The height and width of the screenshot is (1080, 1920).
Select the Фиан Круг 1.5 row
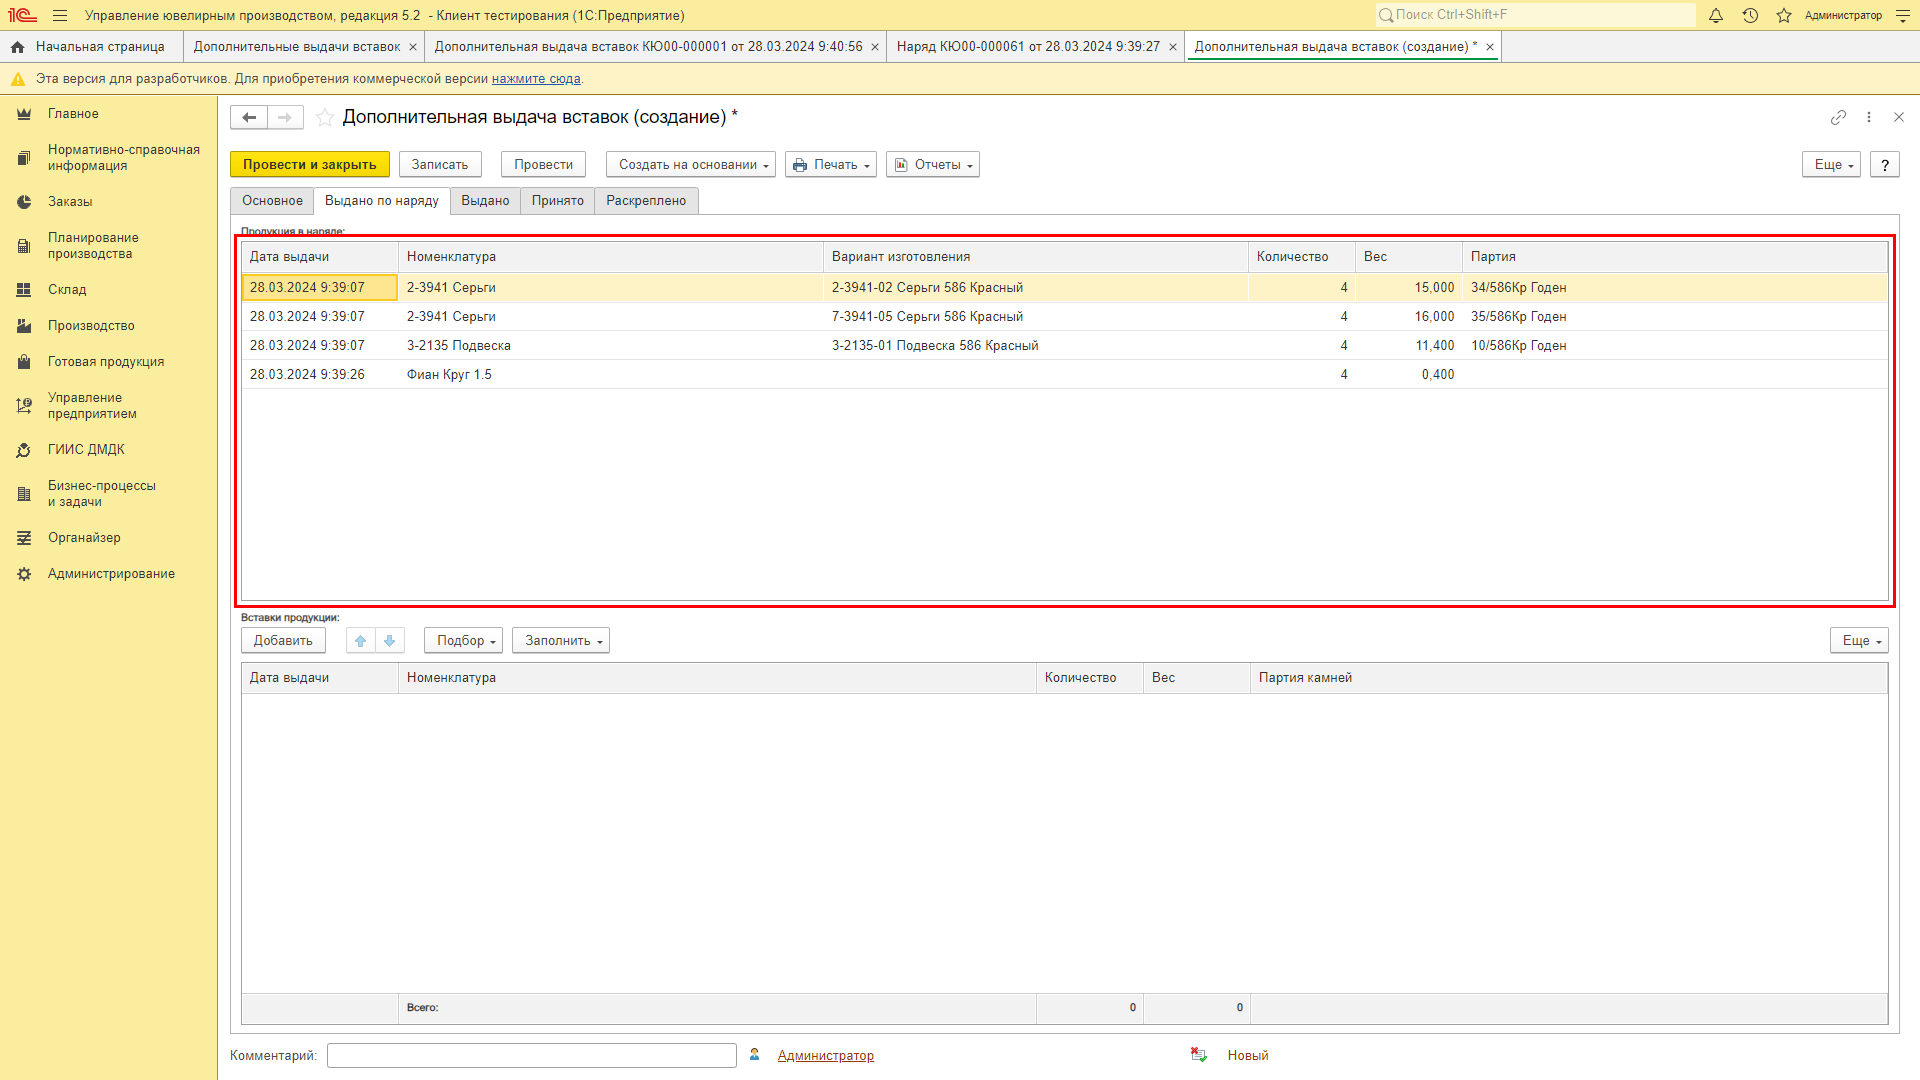coord(1065,375)
